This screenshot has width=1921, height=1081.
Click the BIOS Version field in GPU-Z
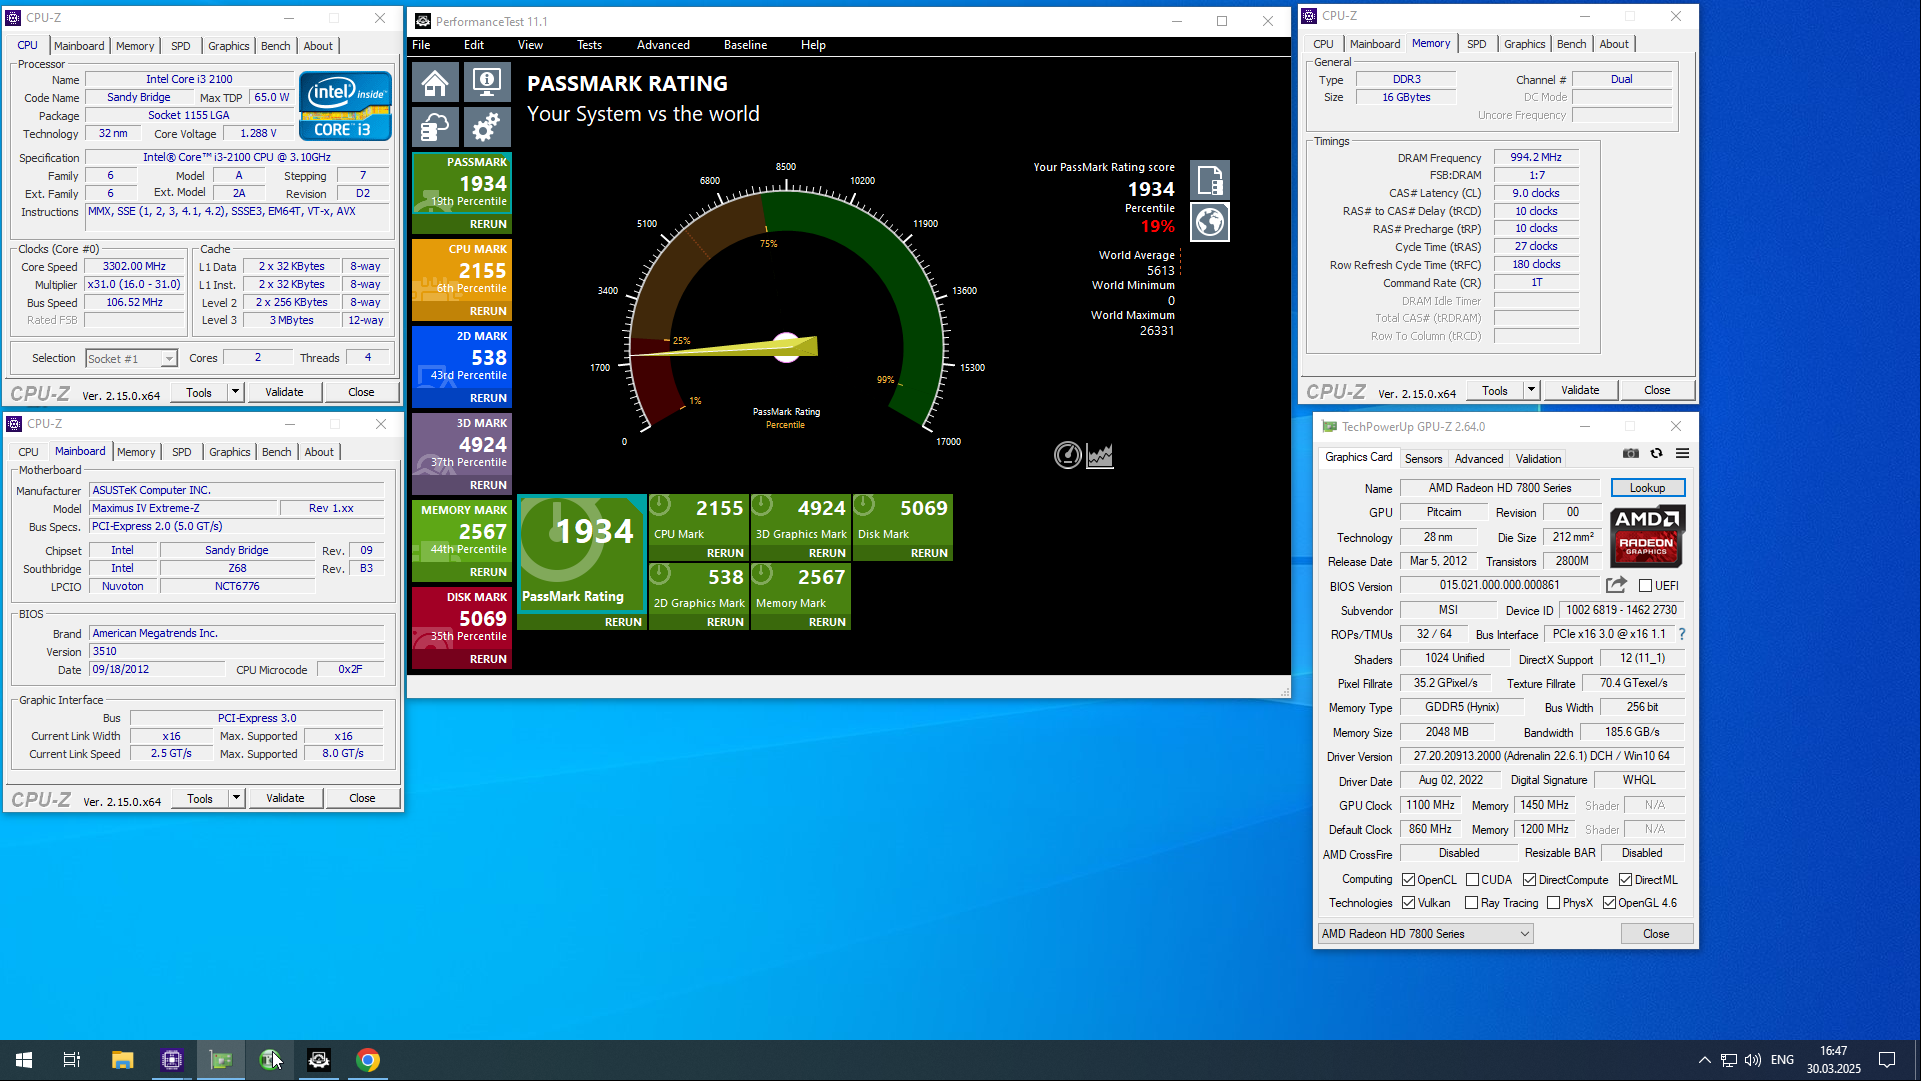(x=1499, y=585)
